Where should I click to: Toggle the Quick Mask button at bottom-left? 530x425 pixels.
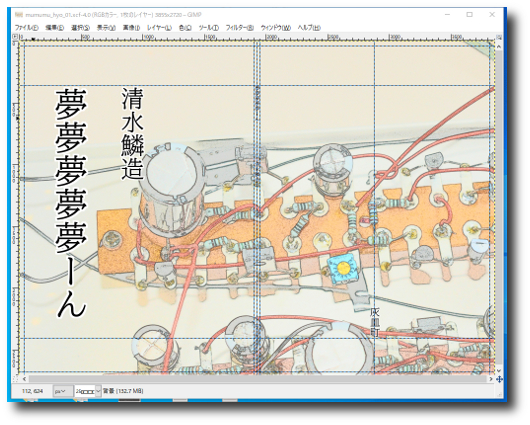(15, 379)
